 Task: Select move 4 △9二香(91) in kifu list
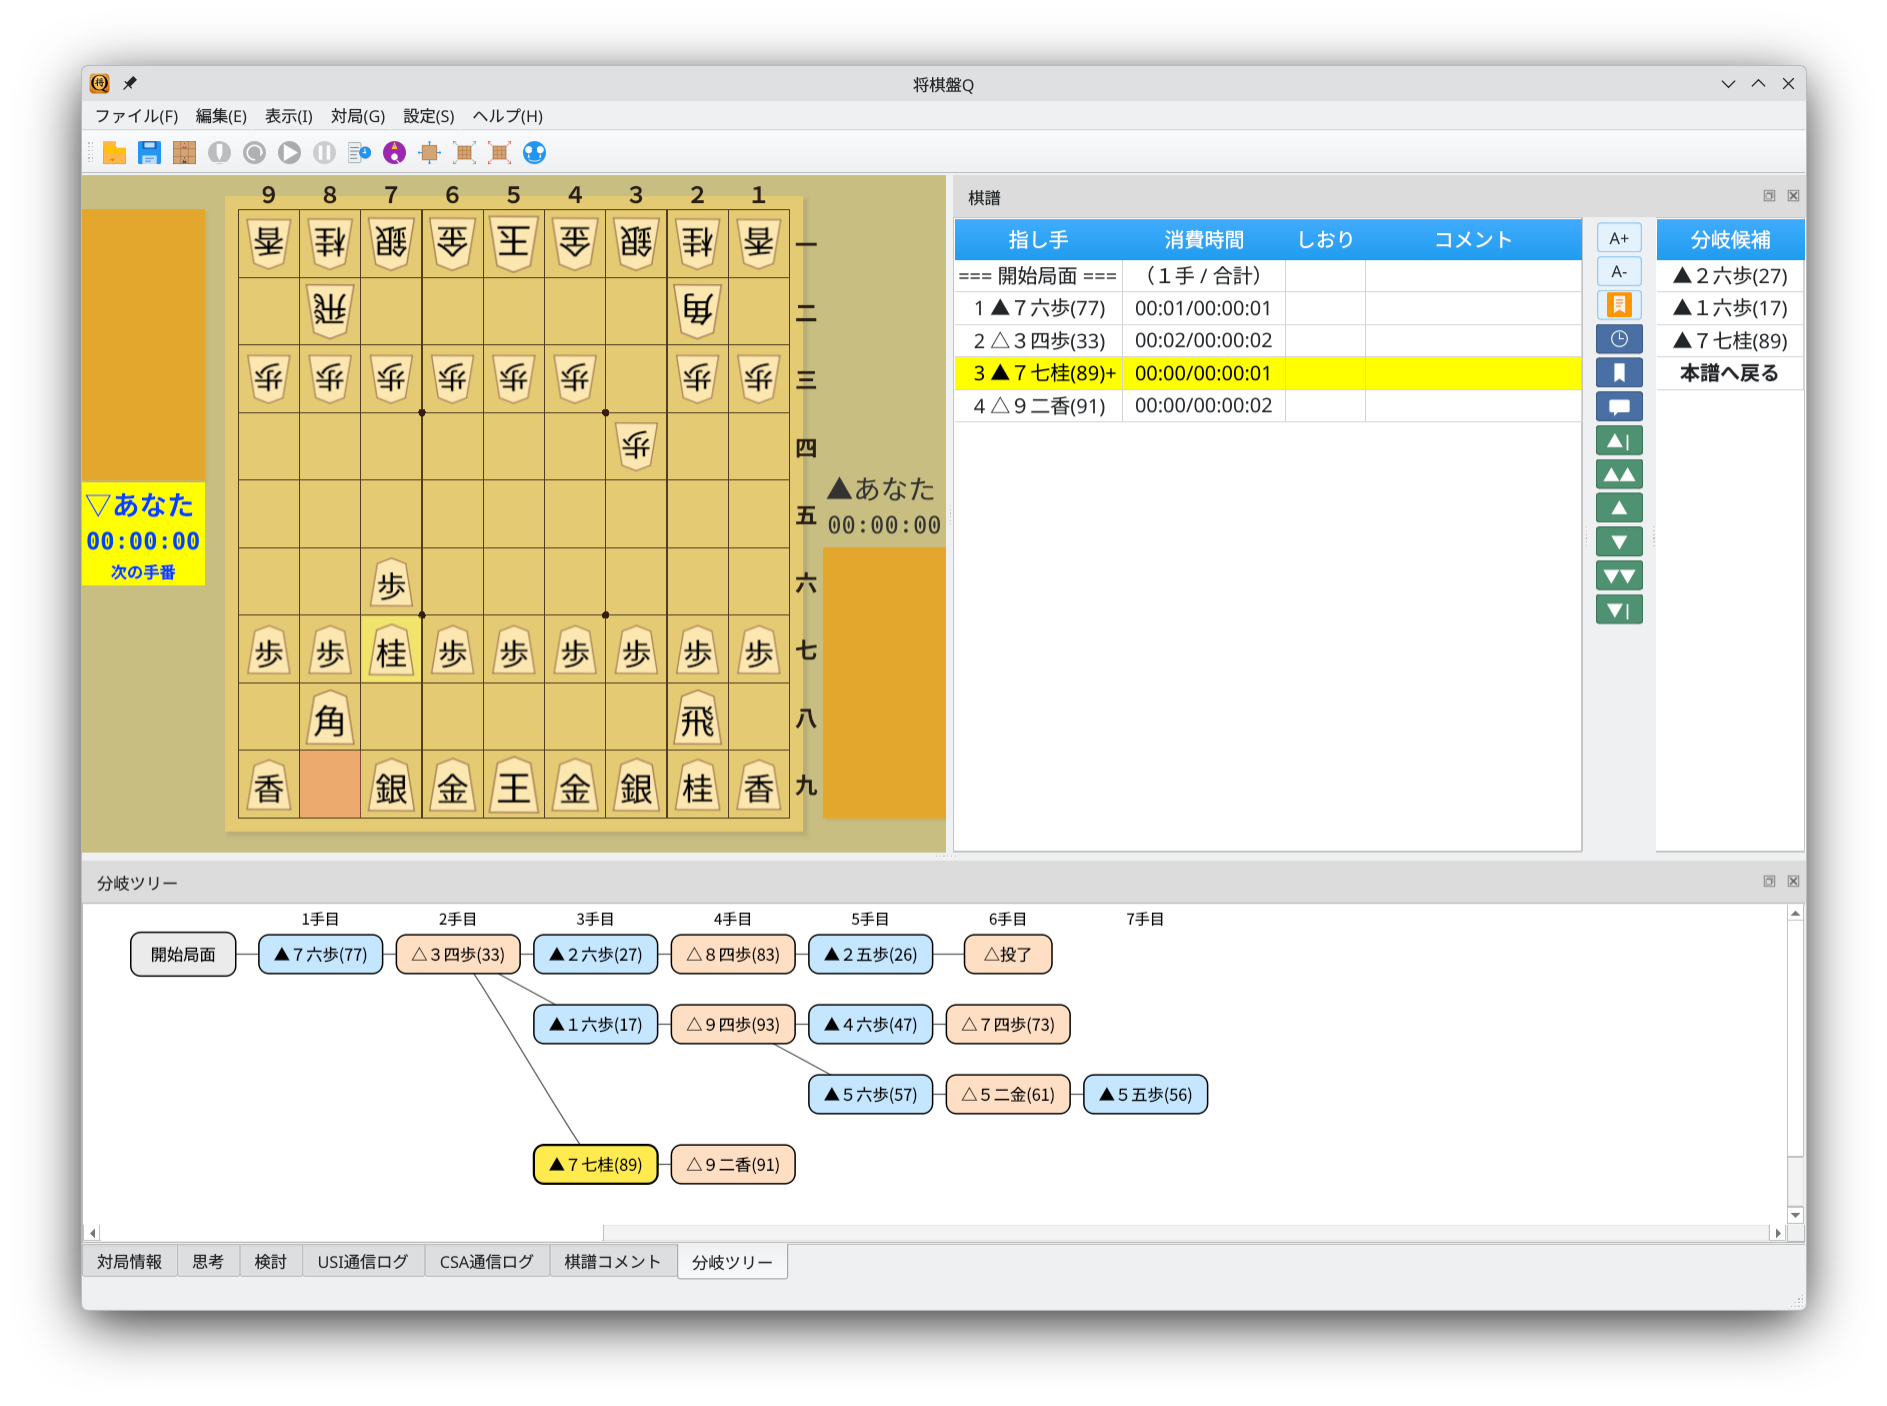(x=1040, y=406)
